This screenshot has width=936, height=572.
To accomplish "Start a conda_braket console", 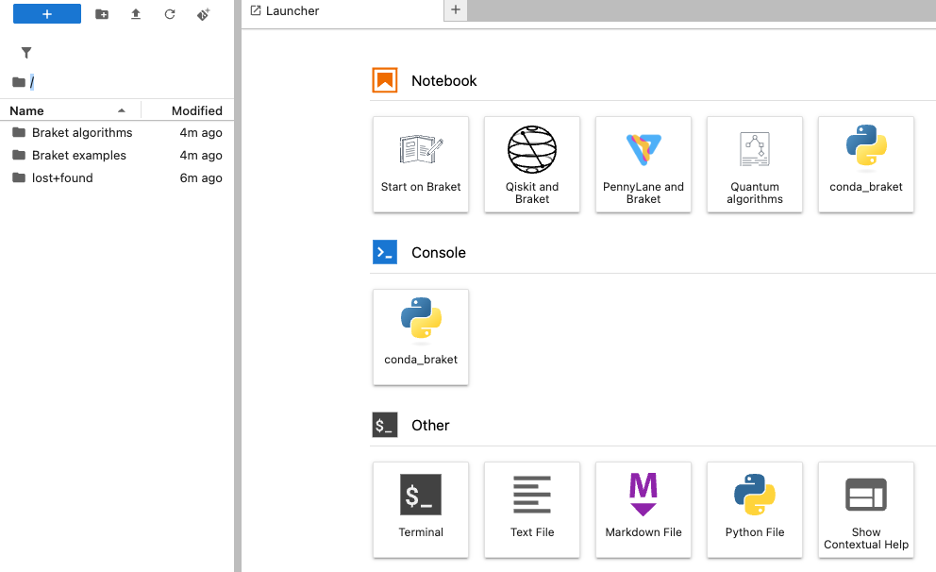I will [x=421, y=337].
